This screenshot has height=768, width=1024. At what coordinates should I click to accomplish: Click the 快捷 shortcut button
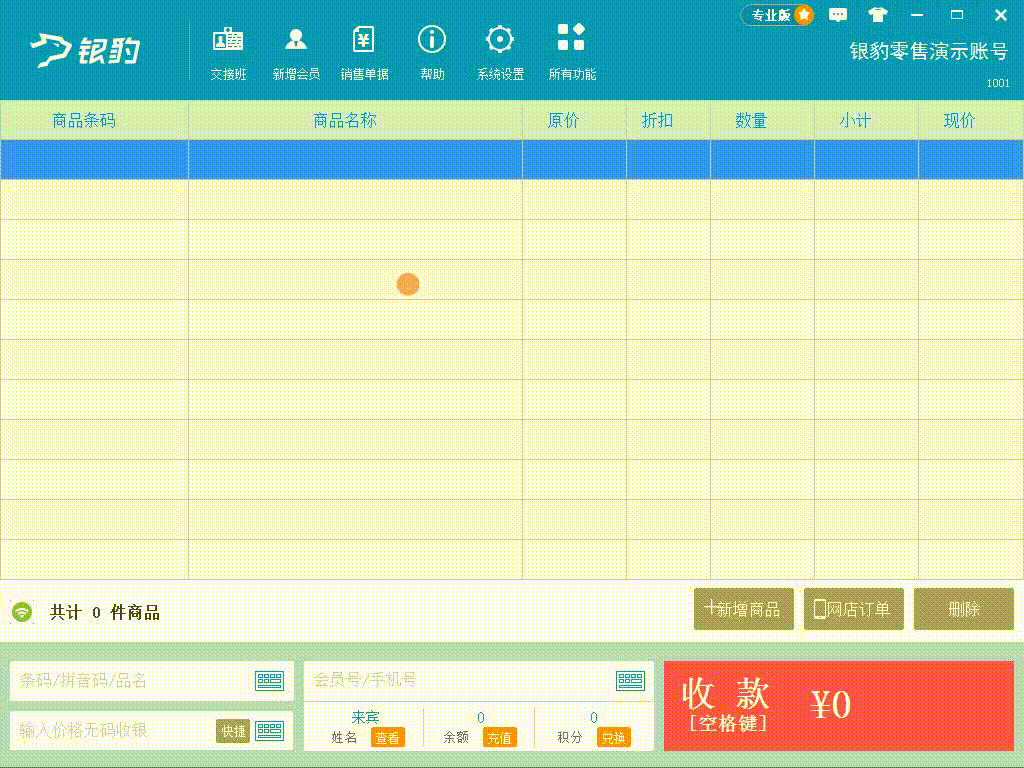click(232, 731)
